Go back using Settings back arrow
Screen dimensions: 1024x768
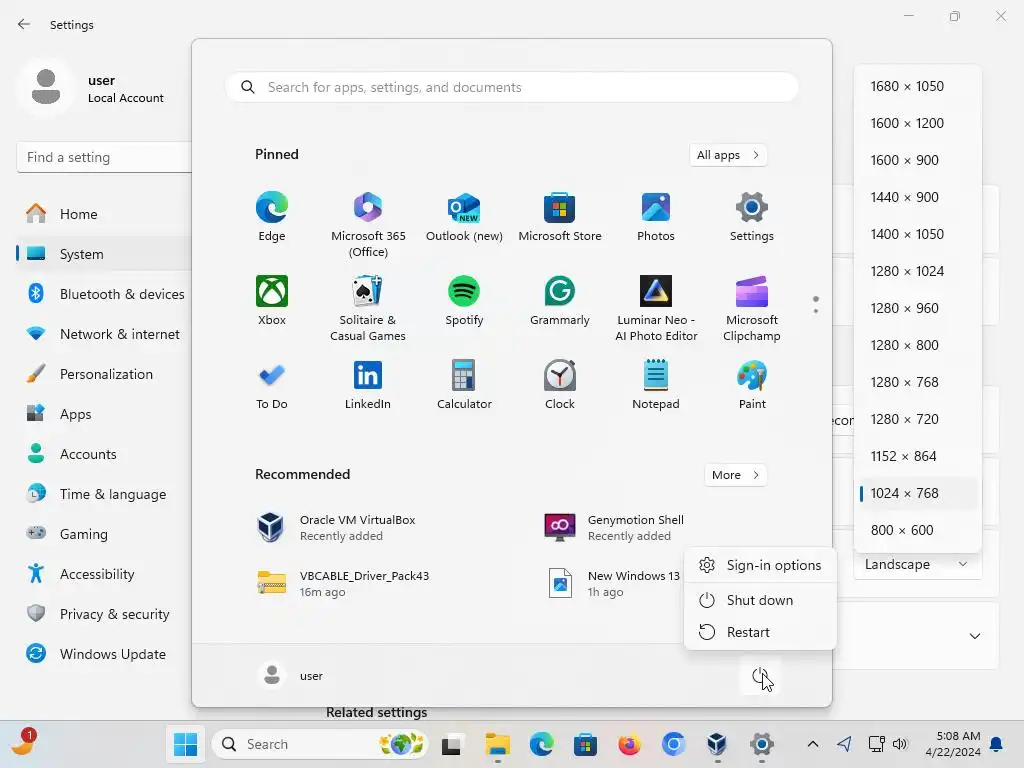24,25
